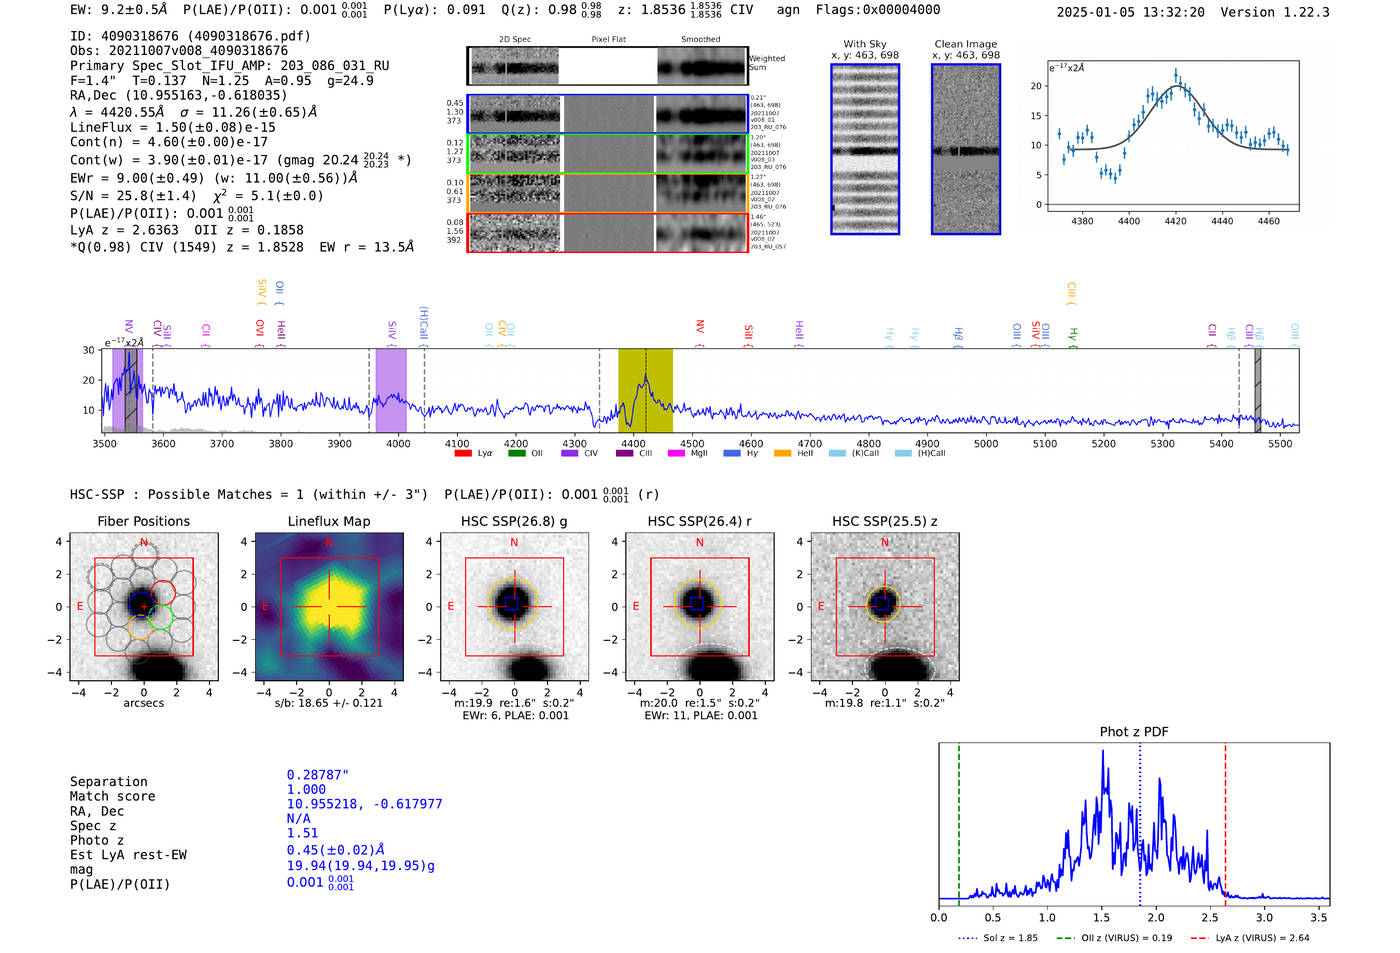The image size is (1400, 953).
Task: Click the Photo z value 1.51
Action: pos(303,833)
